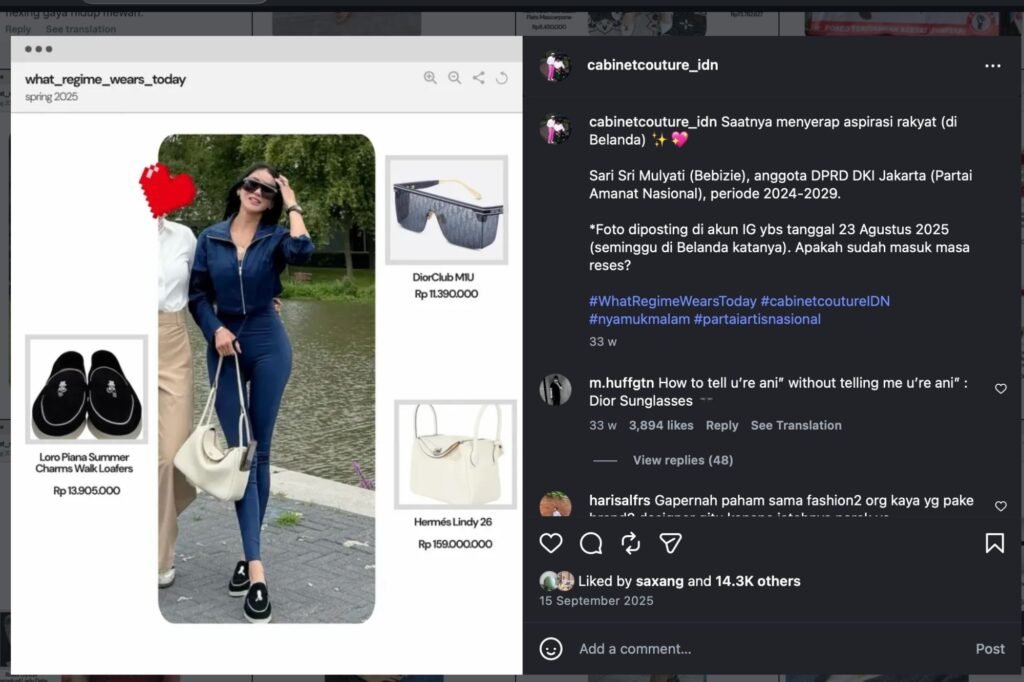Click the Loro Piana loafers thumbnail
Viewport: 1024px width, 682px height.
pyautogui.click(x=86, y=389)
